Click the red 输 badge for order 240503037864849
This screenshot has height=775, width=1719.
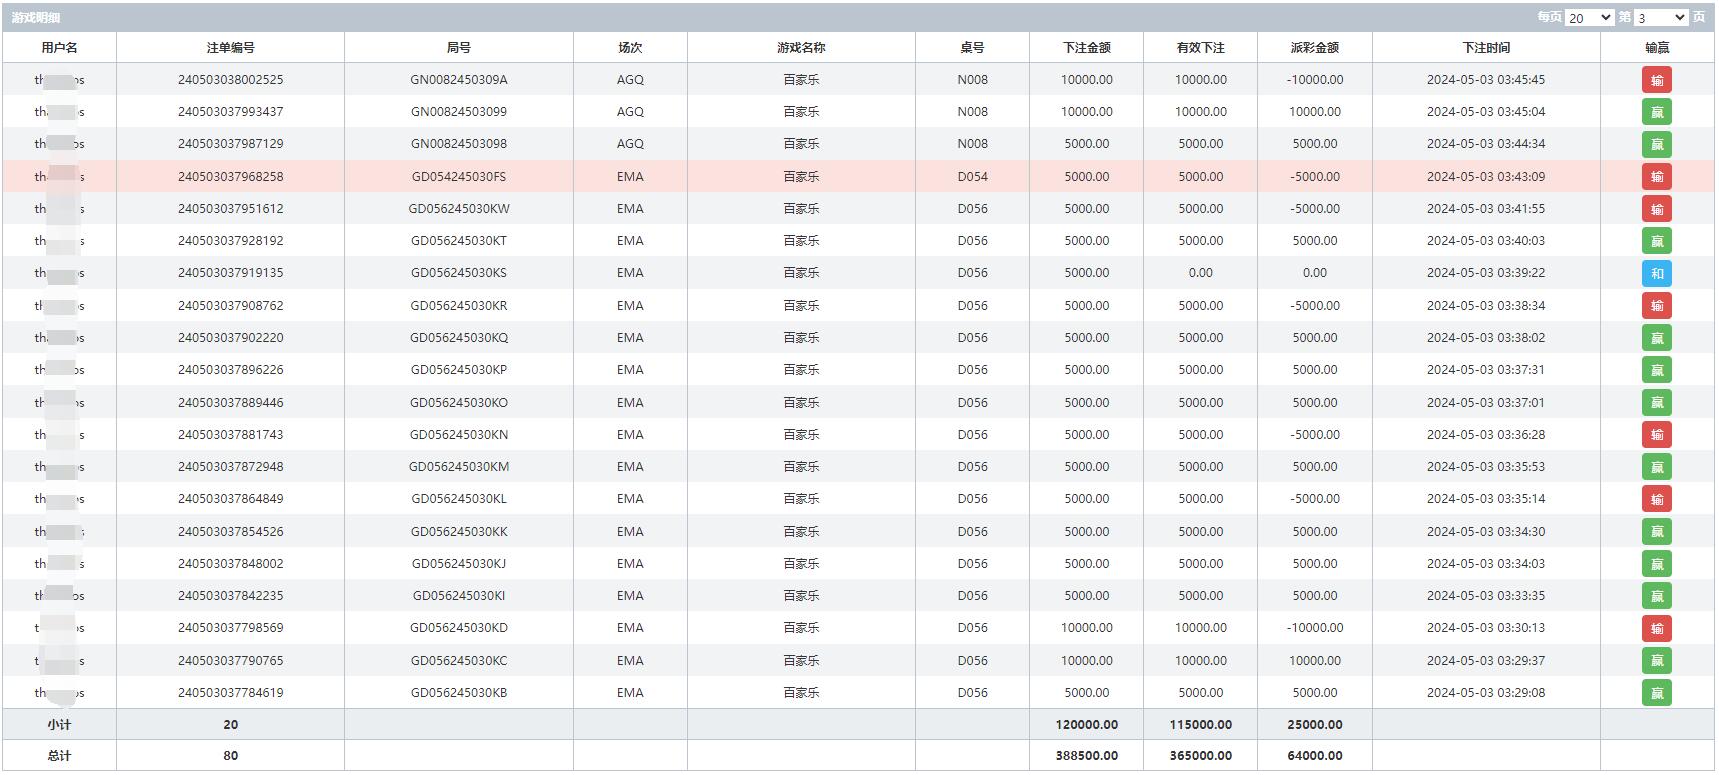[x=1656, y=499]
